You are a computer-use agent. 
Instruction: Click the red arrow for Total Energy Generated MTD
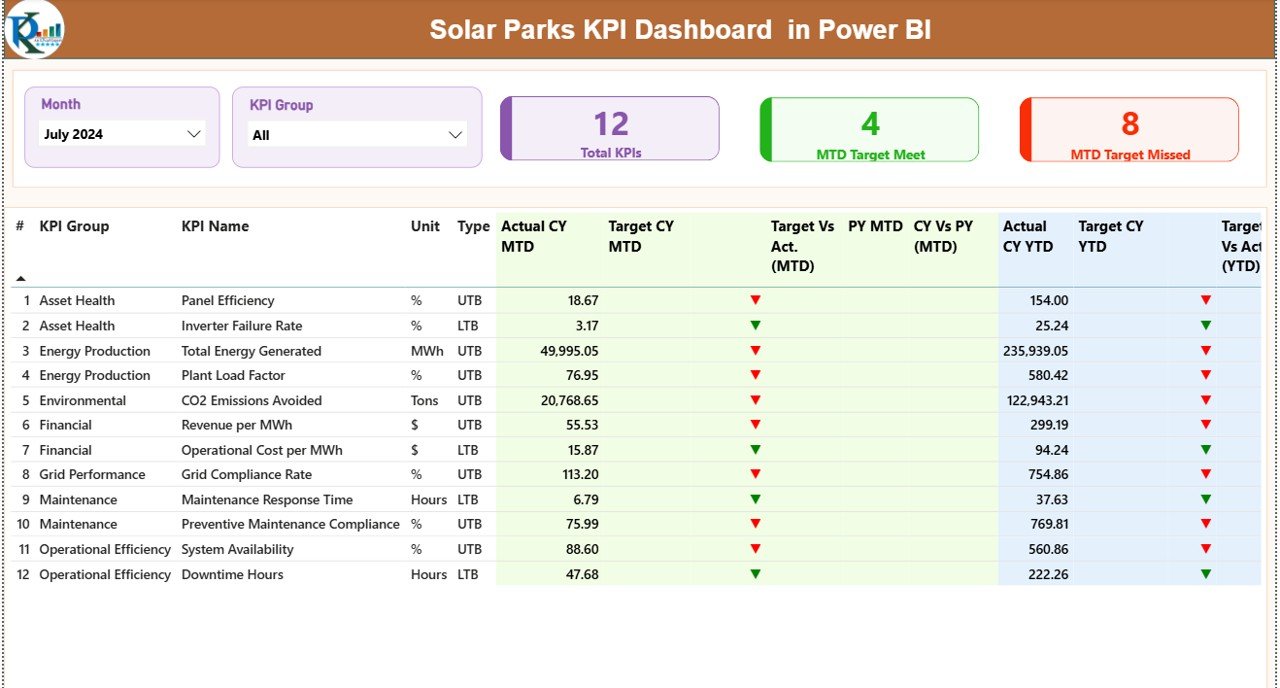(x=756, y=350)
